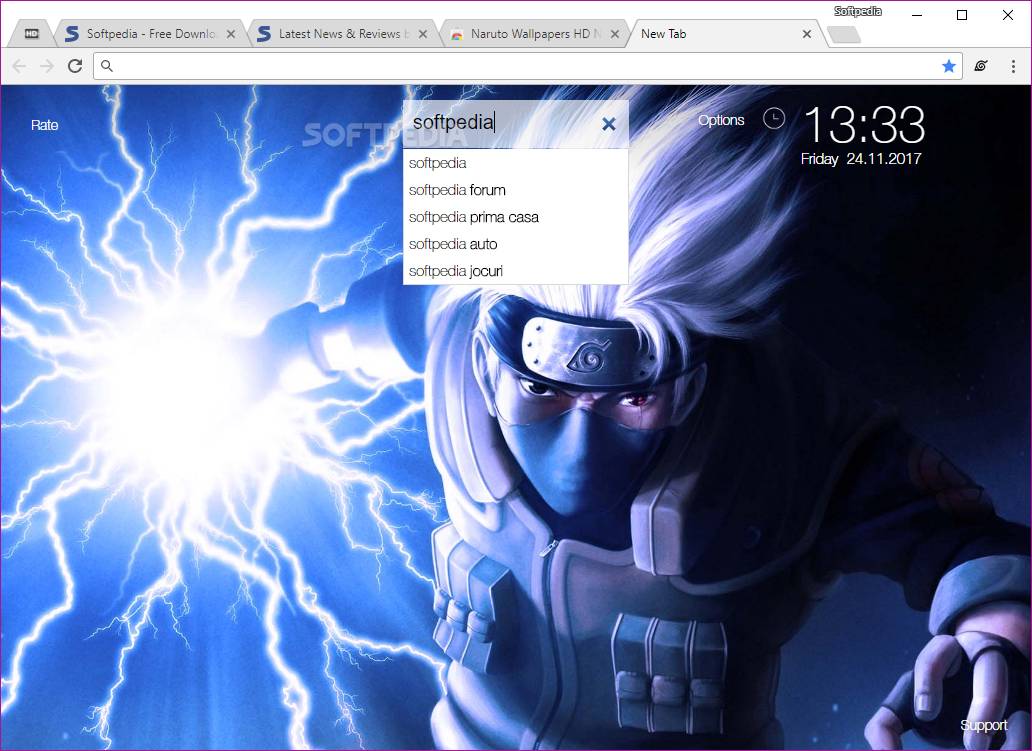Image resolution: width=1032 pixels, height=751 pixels.
Task: Click the forward navigation arrow
Action: point(46,66)
